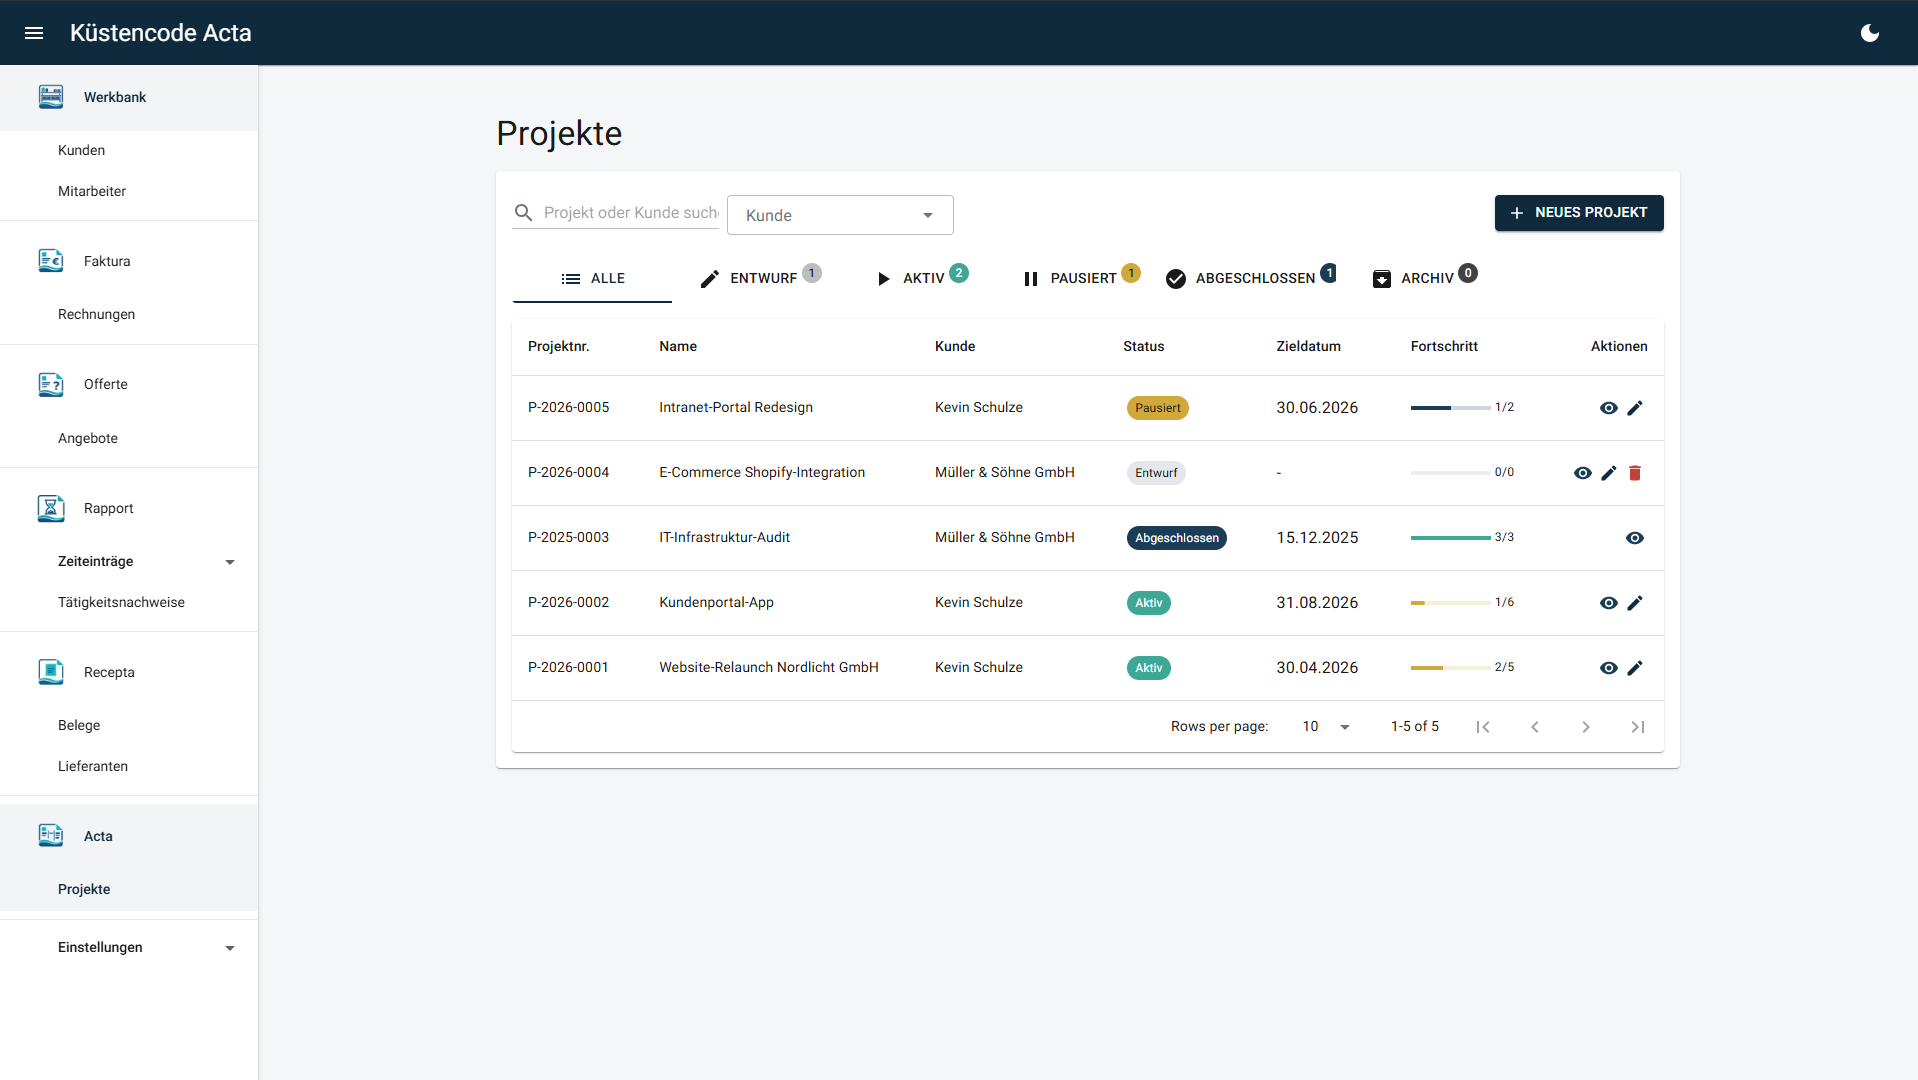The width and height of the screenshot is (1918, 1080).
Task: Click the Offerte sidebar icon
Action: (x=51, y=385)
